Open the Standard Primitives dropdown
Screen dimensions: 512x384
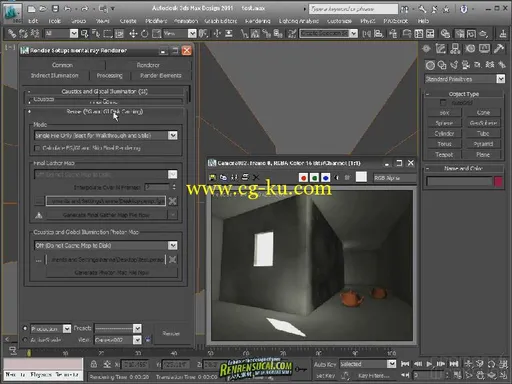coord(465,79)
